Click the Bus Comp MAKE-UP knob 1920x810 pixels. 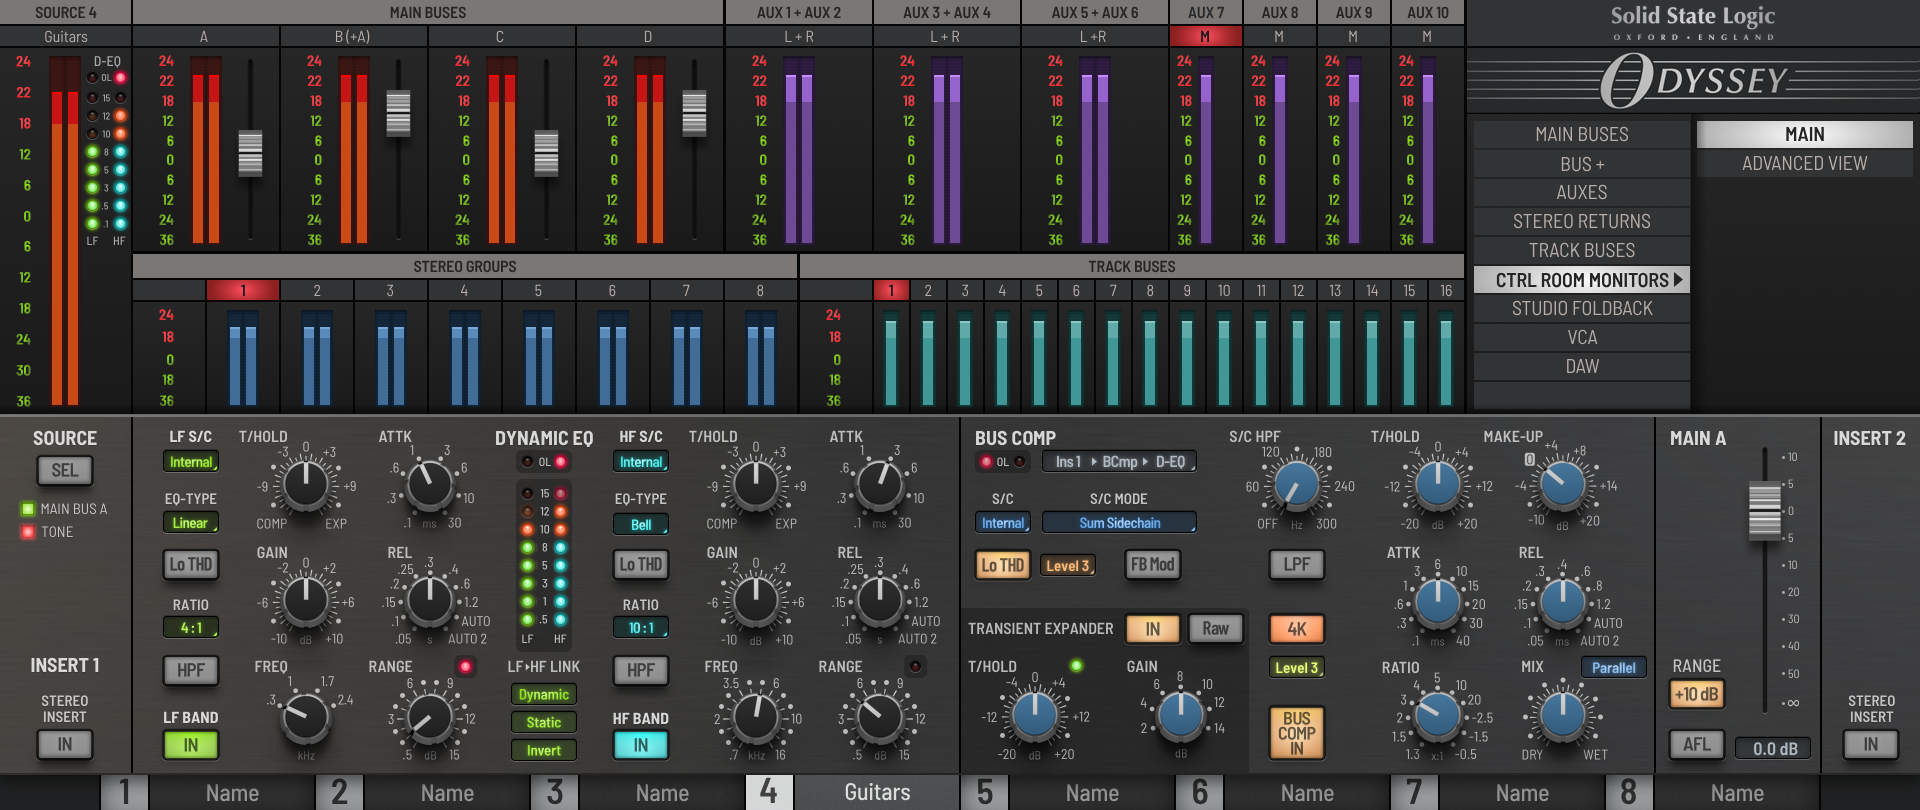tap(1562, 484)
